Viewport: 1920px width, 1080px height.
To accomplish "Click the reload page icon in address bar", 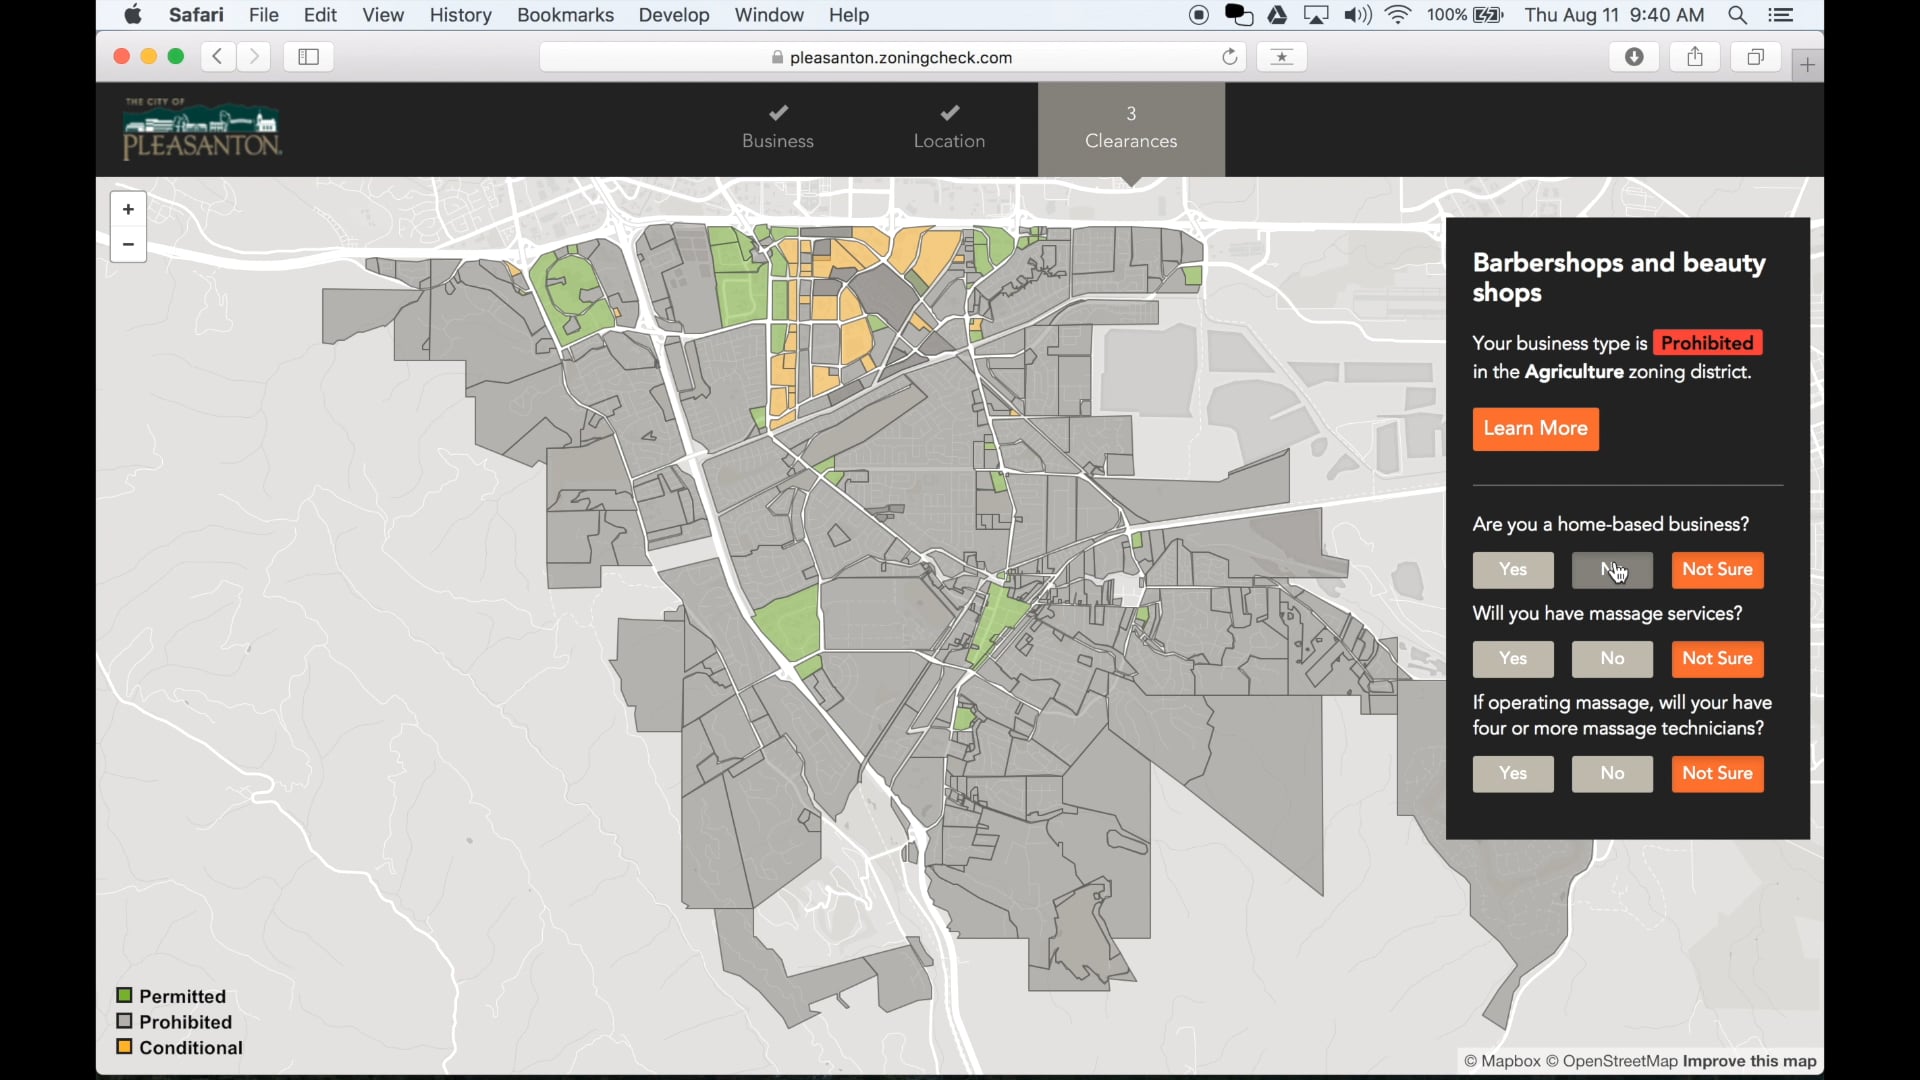I will 1229,57.
